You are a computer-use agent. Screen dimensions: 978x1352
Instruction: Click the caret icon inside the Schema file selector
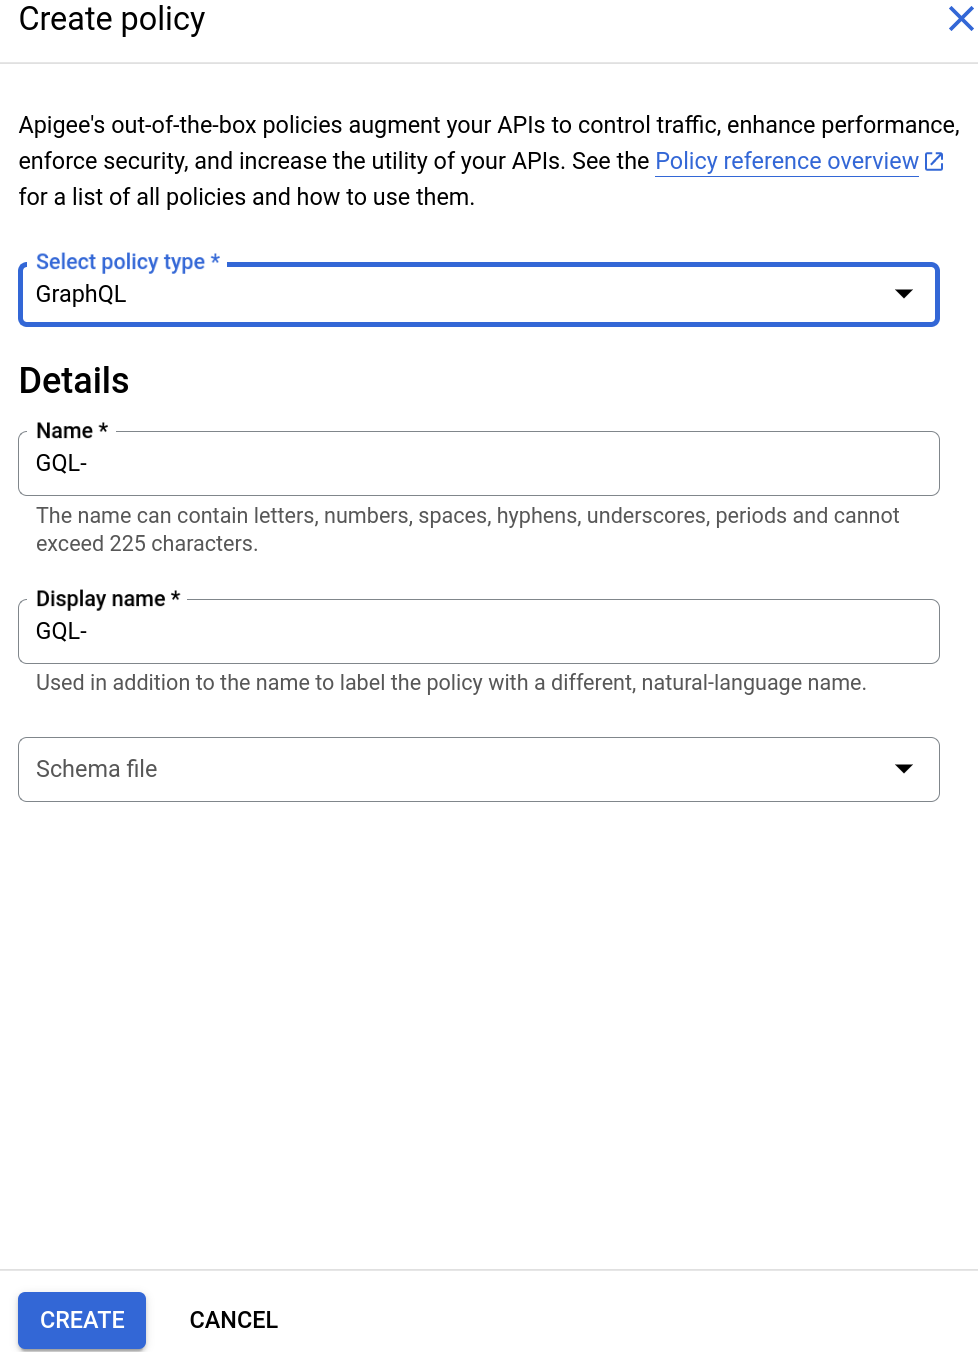903,769
